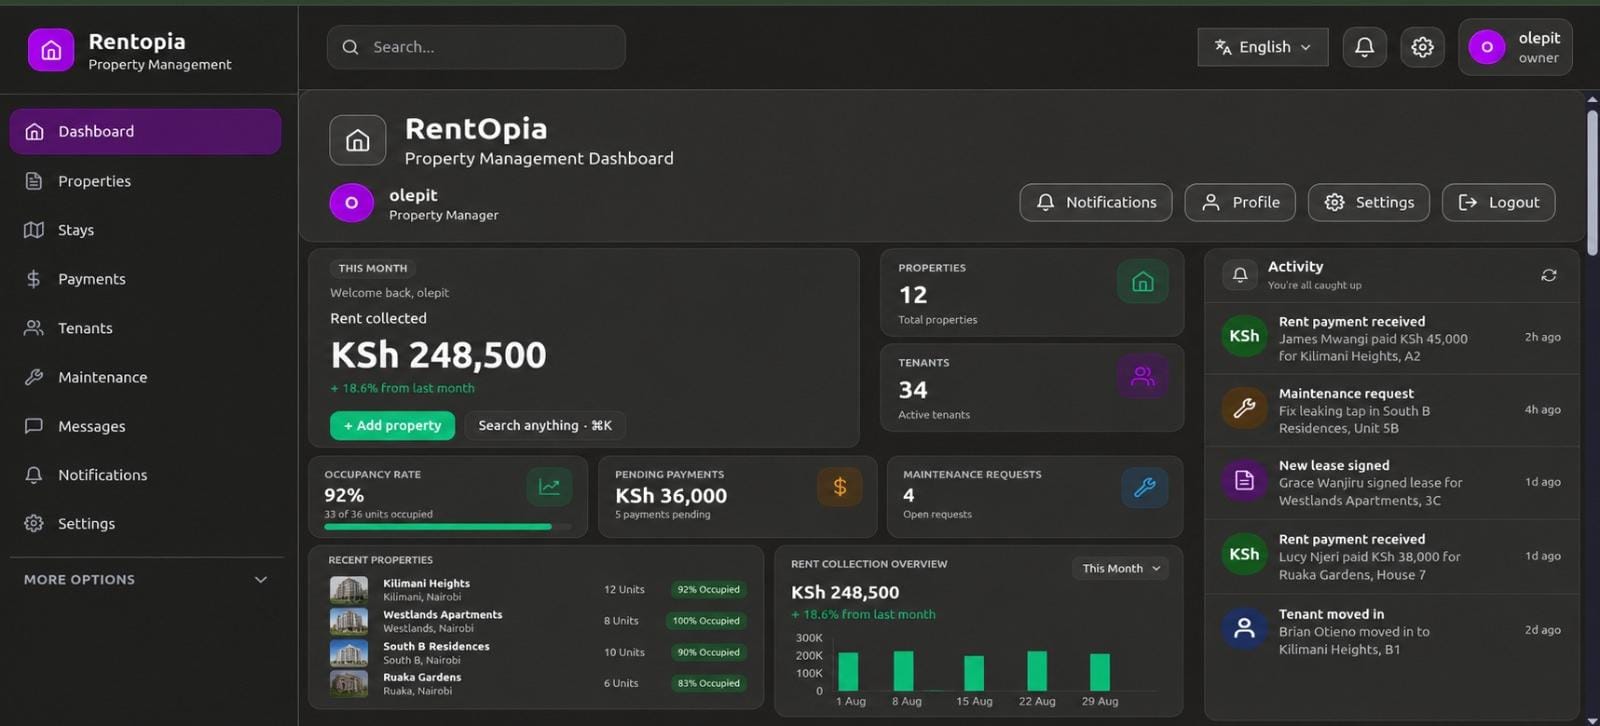Click the header Settings button
The image size is (1600, 726).
(x=1369, y=202)
